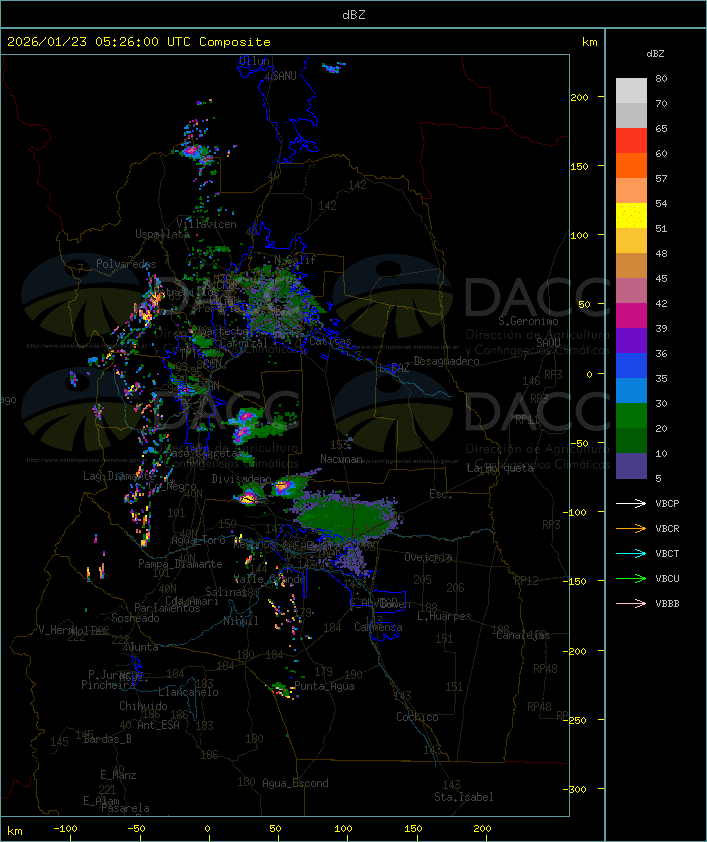Screen dimensions: 707x842
Task: Pick the gray 65-70 dBZ swatch
Action: coord(631,115)
